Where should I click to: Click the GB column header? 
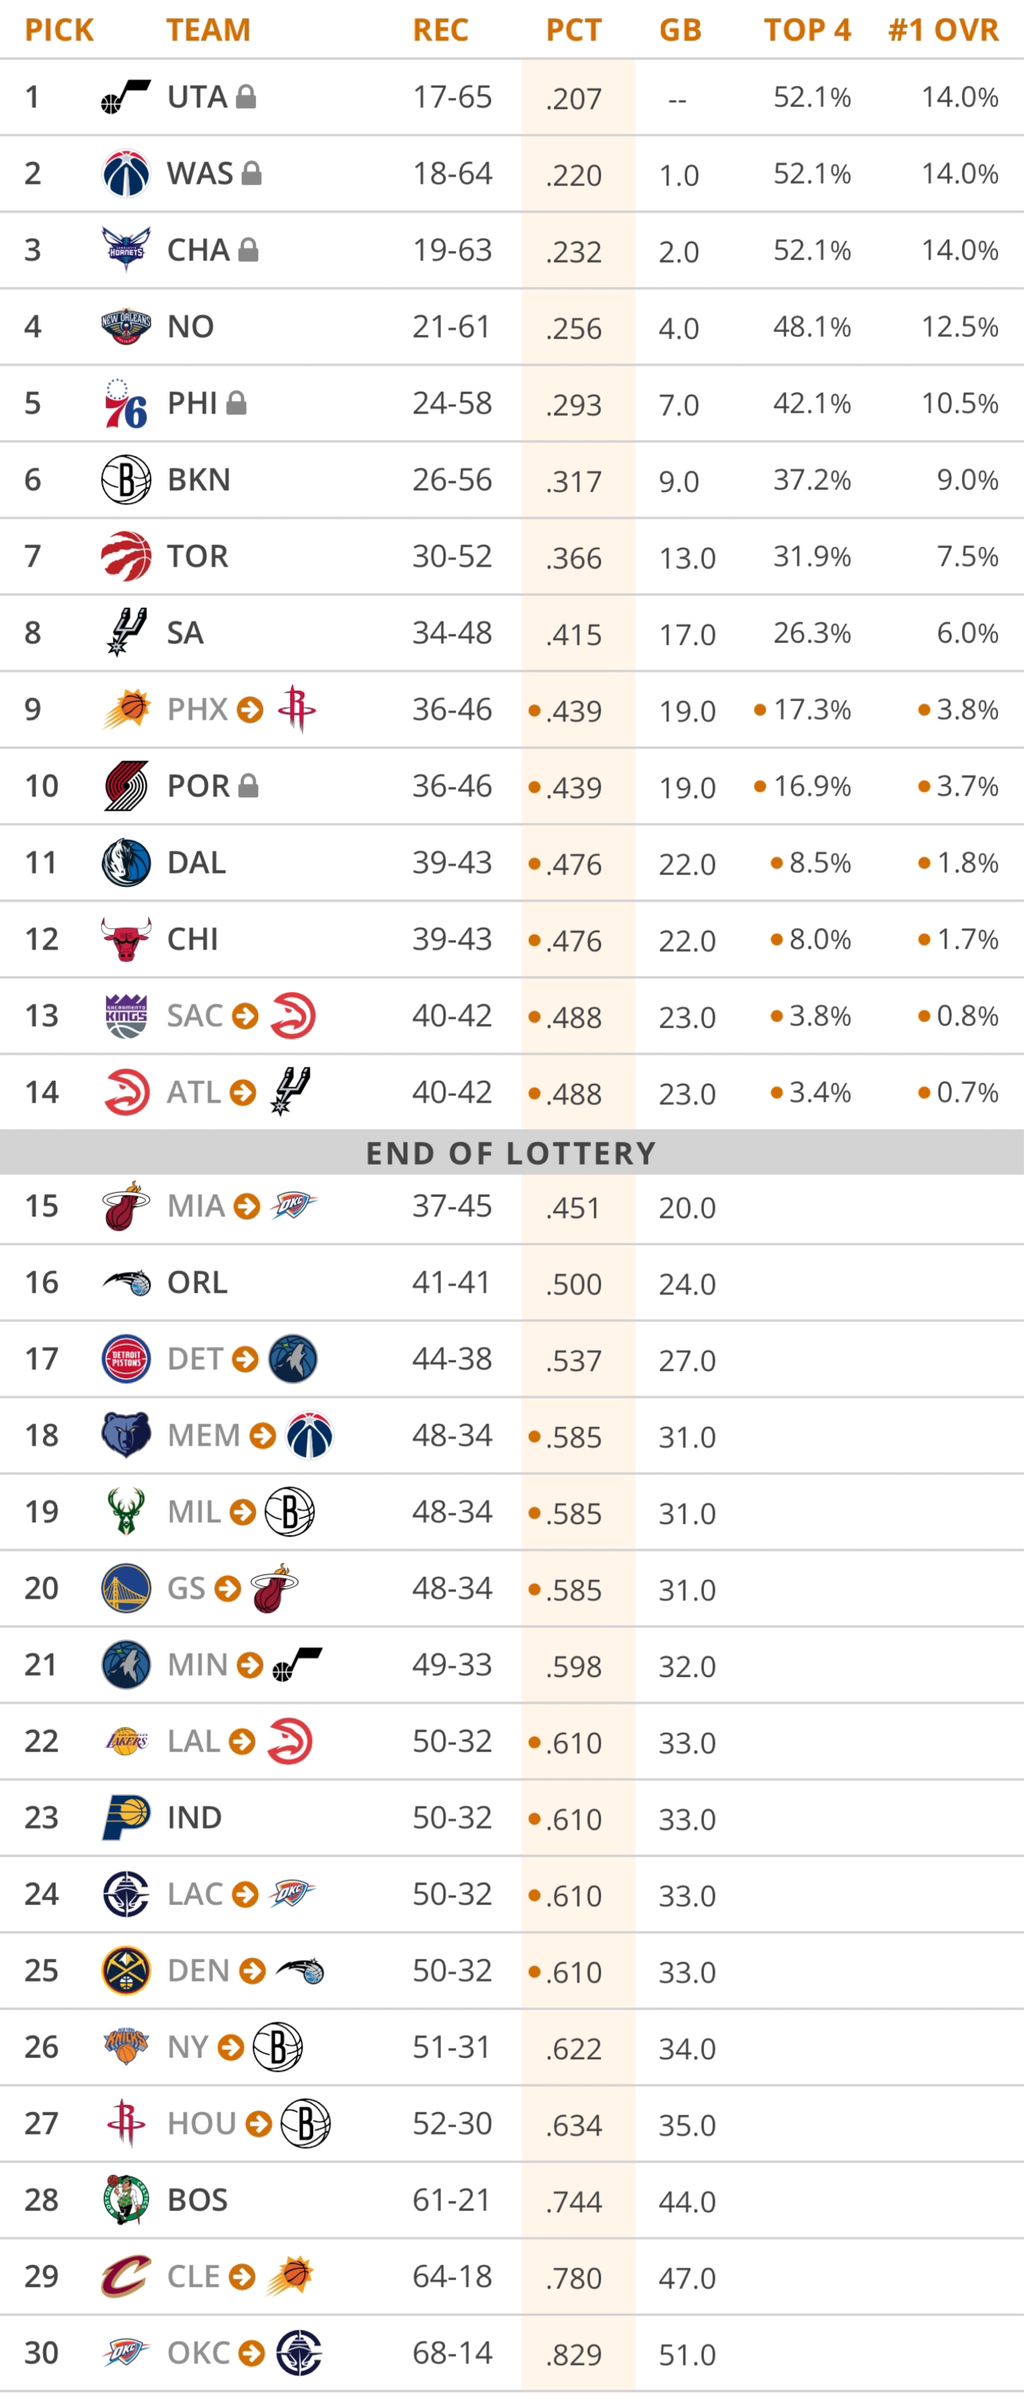click(680, 30)
